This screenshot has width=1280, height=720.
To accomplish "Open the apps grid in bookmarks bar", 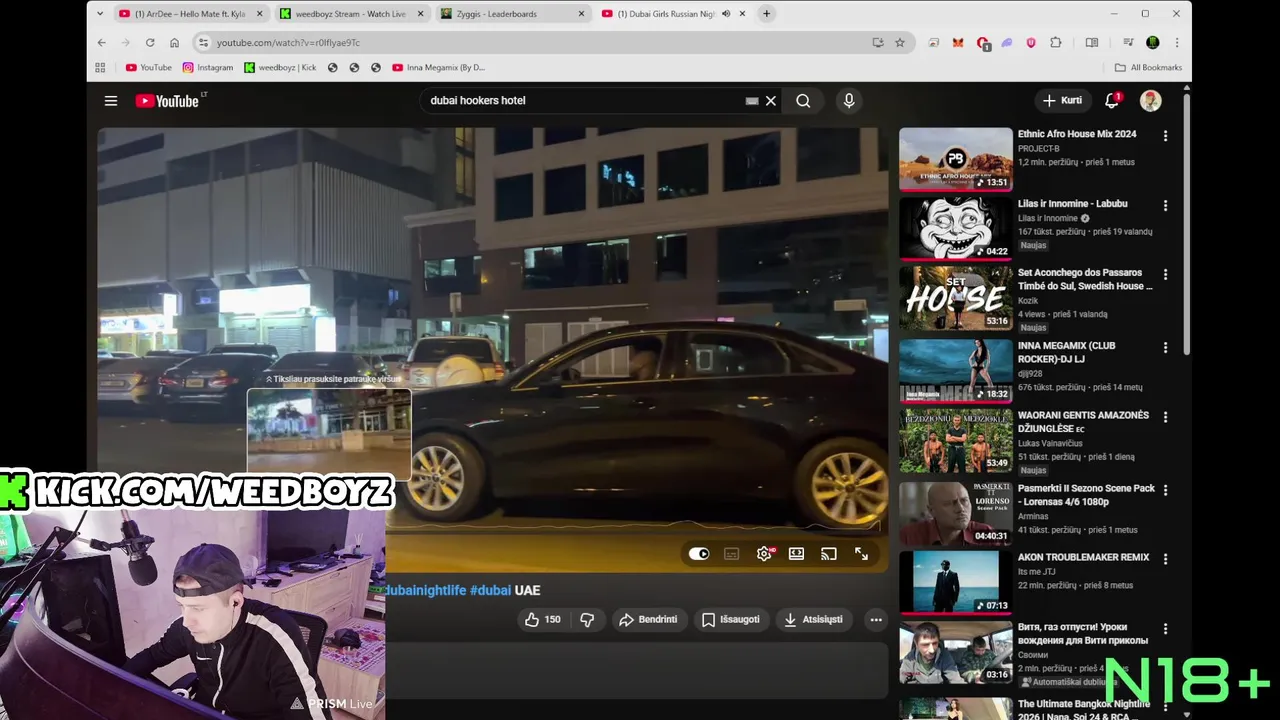I will point(100,68).
